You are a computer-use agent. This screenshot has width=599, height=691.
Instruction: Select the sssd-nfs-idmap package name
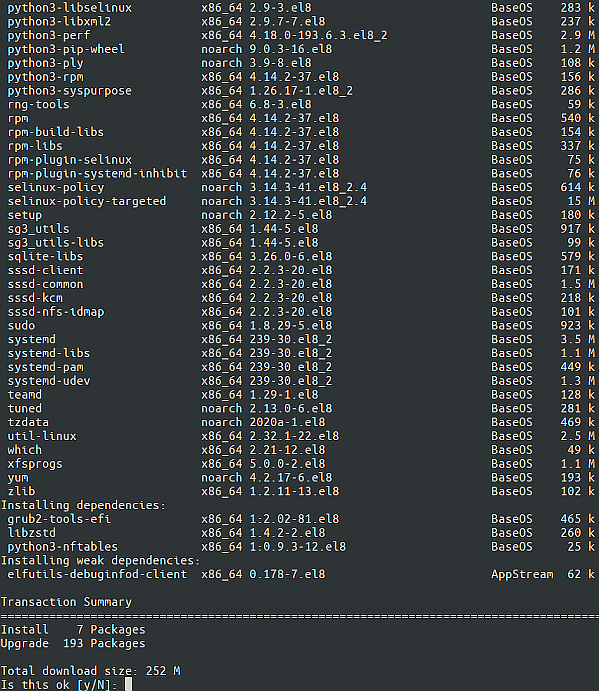point(56,312)
